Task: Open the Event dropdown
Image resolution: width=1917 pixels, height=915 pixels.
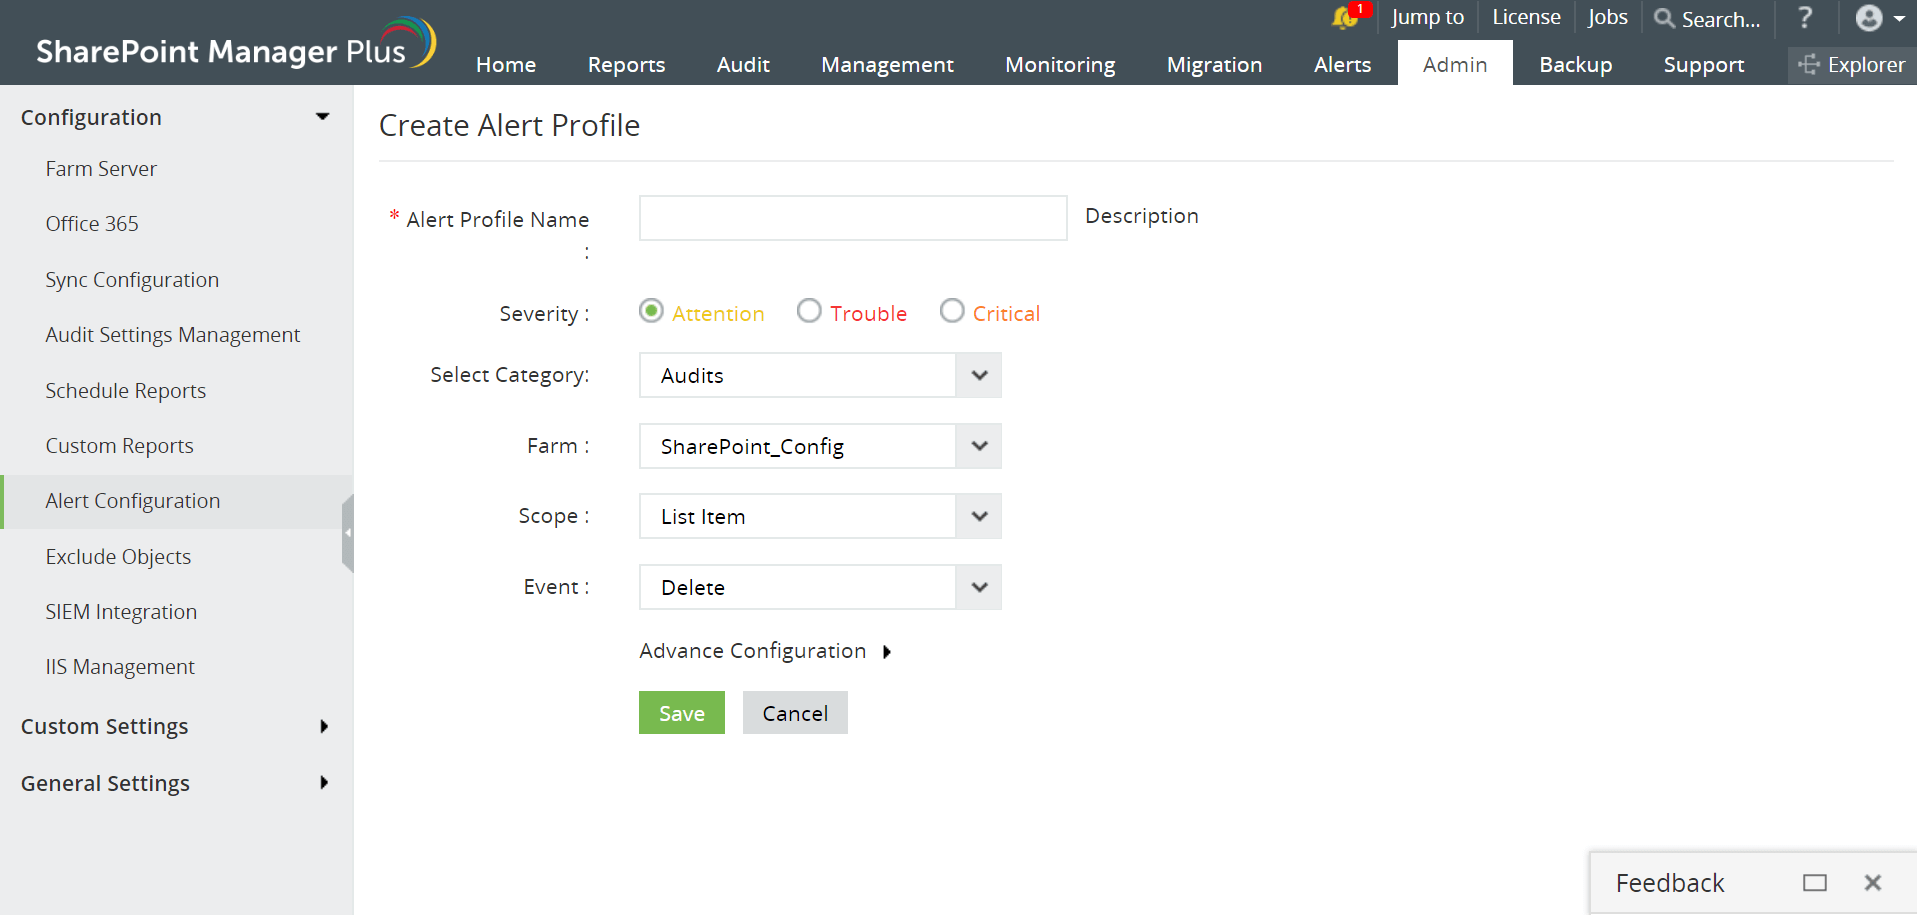Action: coord(820,587)
